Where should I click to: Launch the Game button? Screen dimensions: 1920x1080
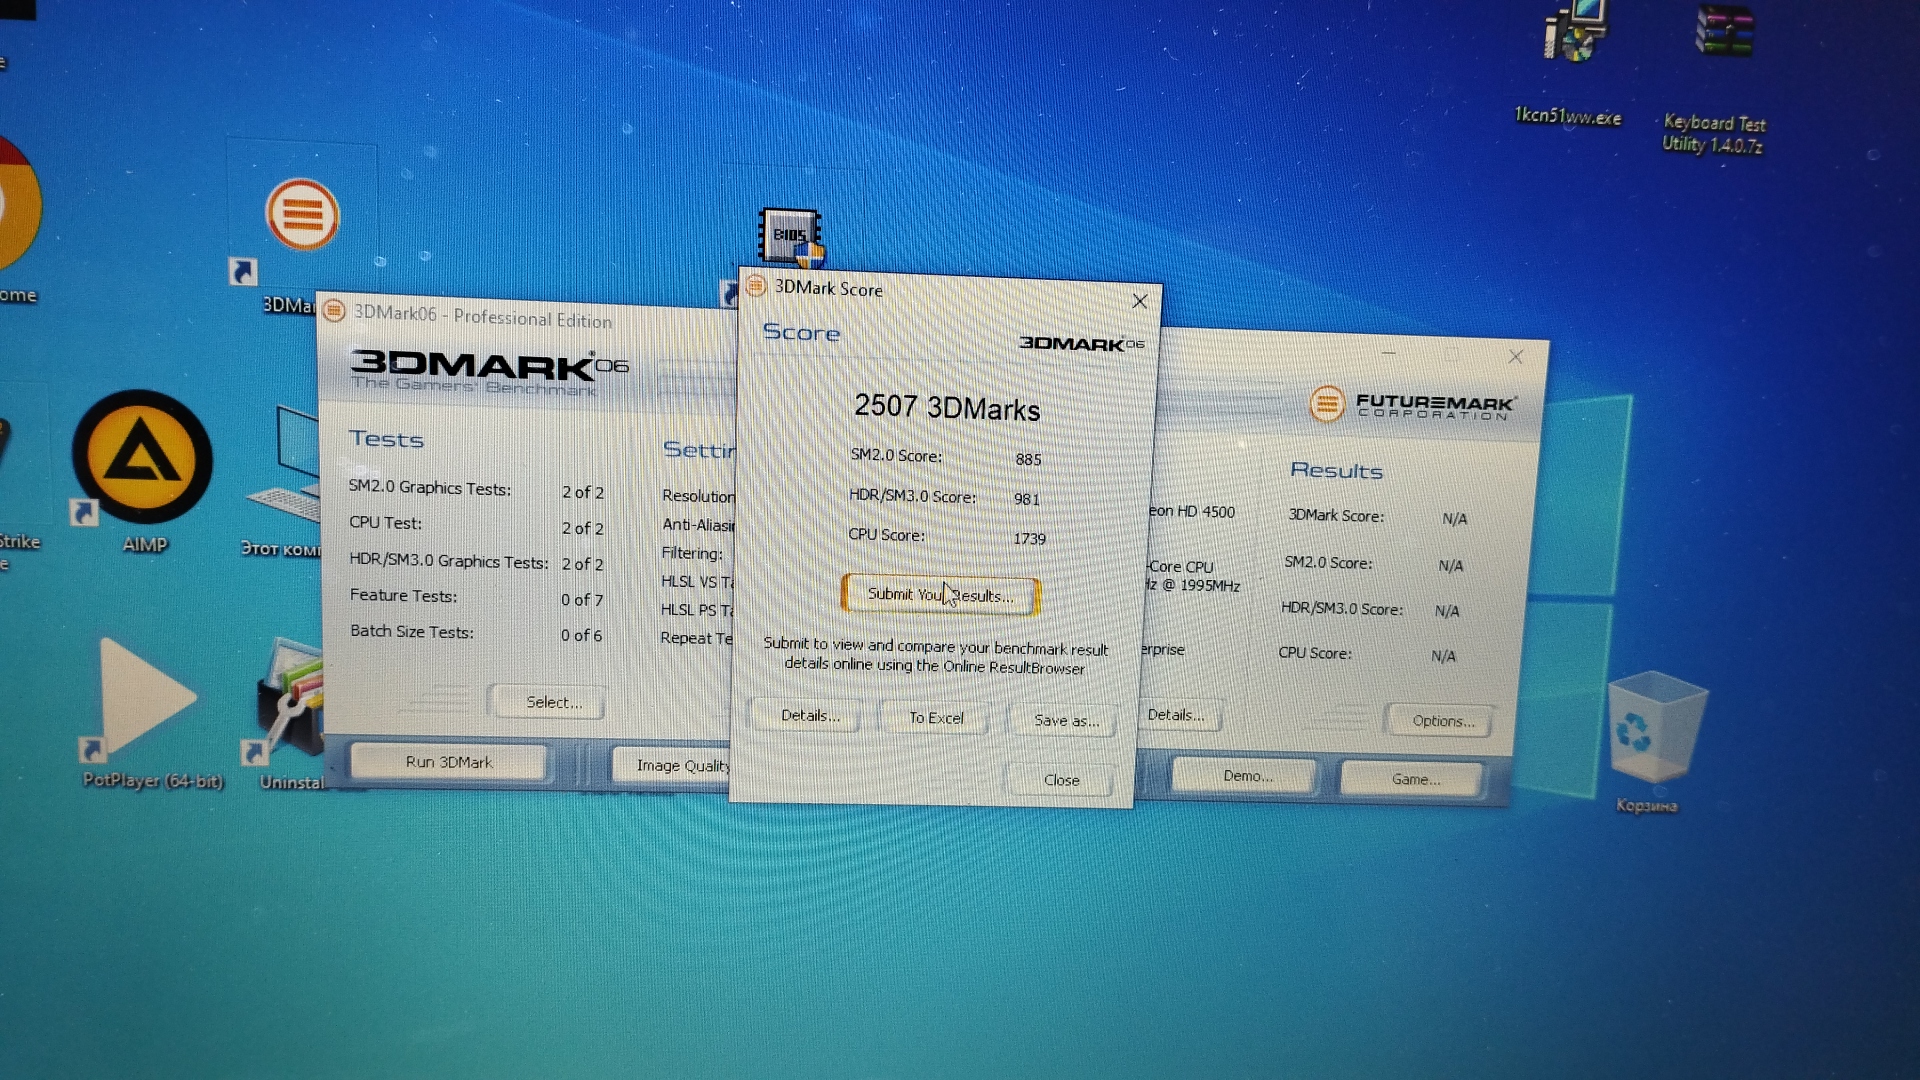(1414, 779)
